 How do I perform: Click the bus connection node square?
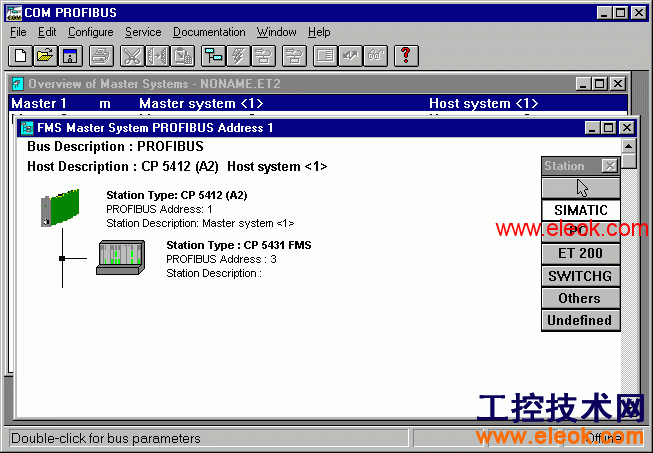coord(62,259)
